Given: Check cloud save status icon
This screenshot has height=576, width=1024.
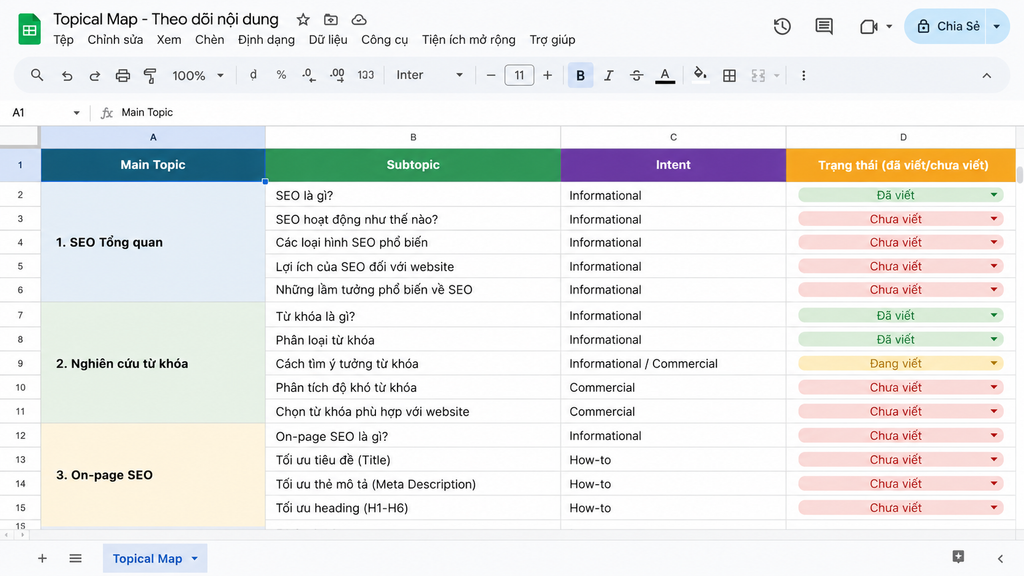Looking at the screenshot, I should 359,20.
